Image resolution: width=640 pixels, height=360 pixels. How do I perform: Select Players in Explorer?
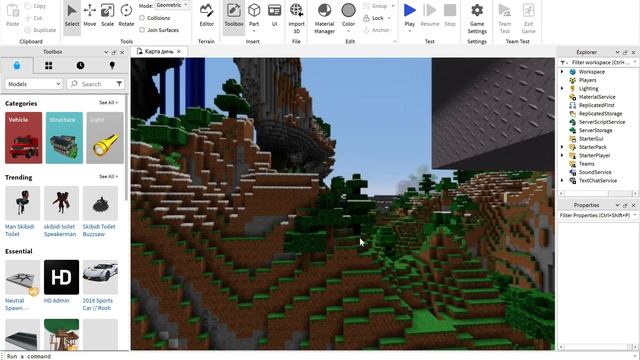[587, 80]
